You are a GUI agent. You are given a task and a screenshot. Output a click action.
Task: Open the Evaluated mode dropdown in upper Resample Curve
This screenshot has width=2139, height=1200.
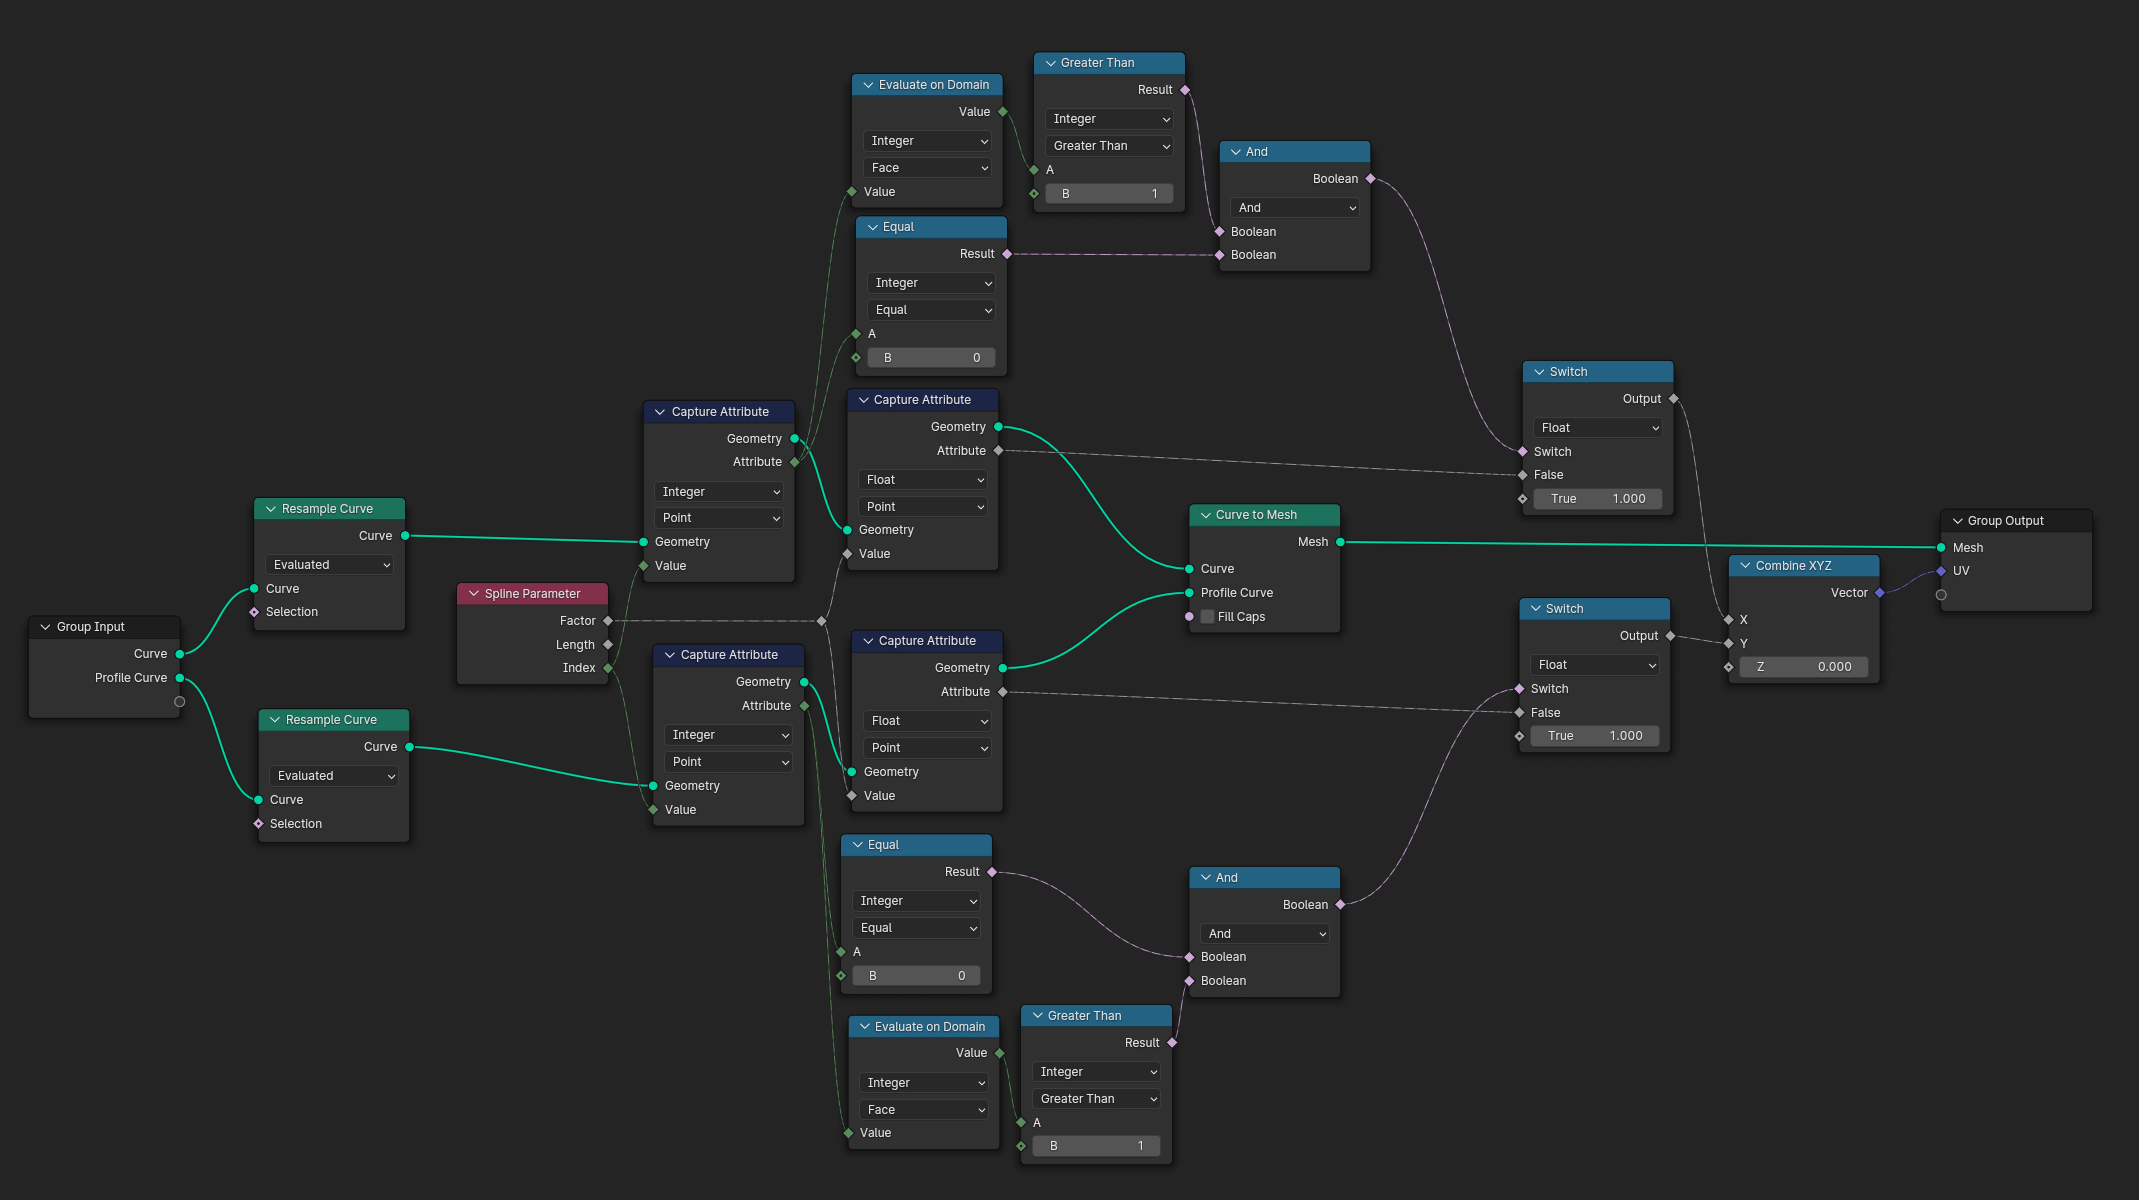point(330,565)
